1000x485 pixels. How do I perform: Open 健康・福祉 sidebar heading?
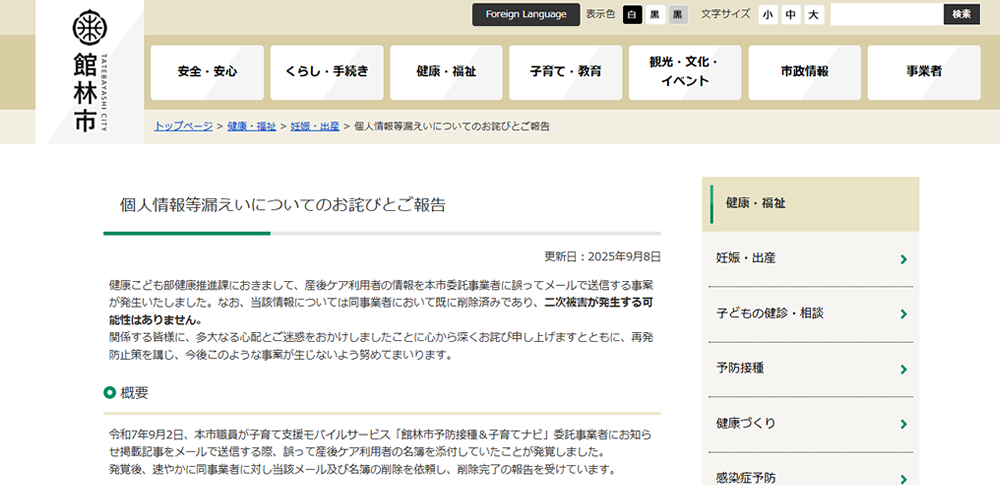point(811,204)
